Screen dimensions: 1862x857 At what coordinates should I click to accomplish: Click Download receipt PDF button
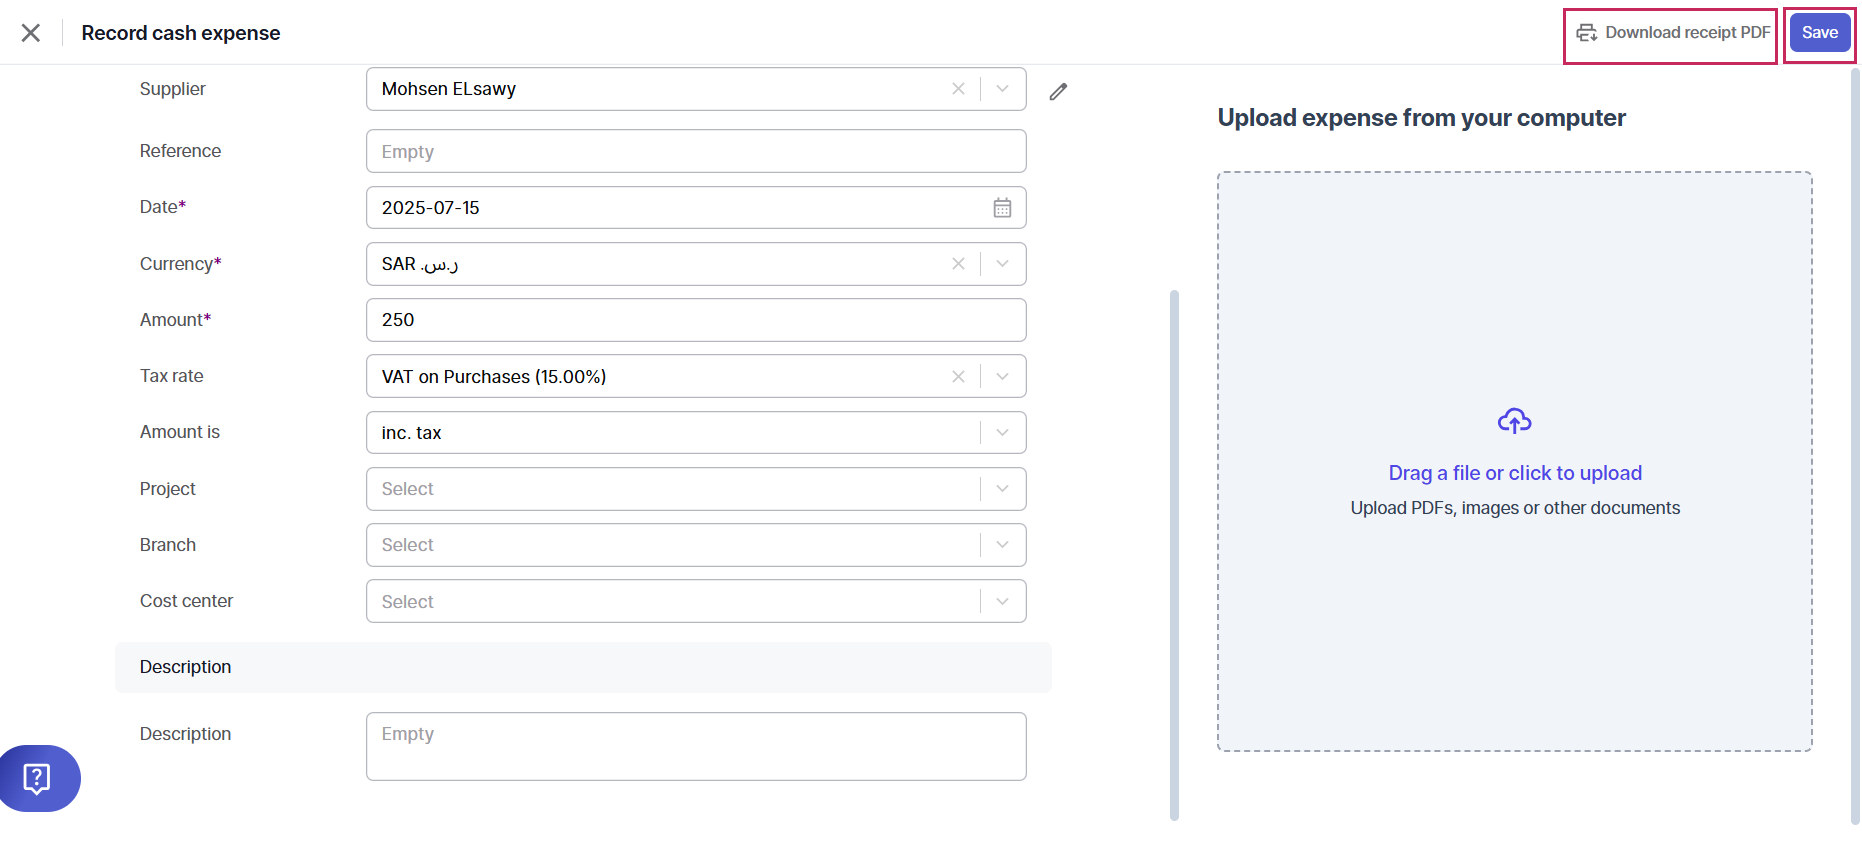pyautogui.click(x=1671, y=33)
